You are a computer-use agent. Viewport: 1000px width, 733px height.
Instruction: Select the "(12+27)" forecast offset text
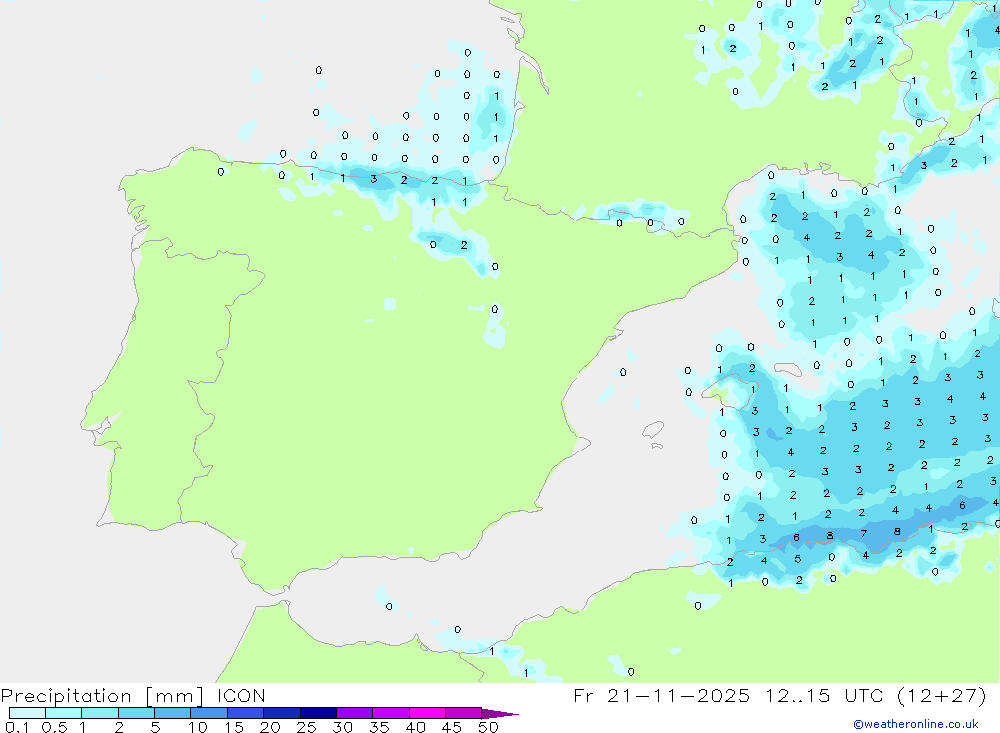click(x=941, y=695)
